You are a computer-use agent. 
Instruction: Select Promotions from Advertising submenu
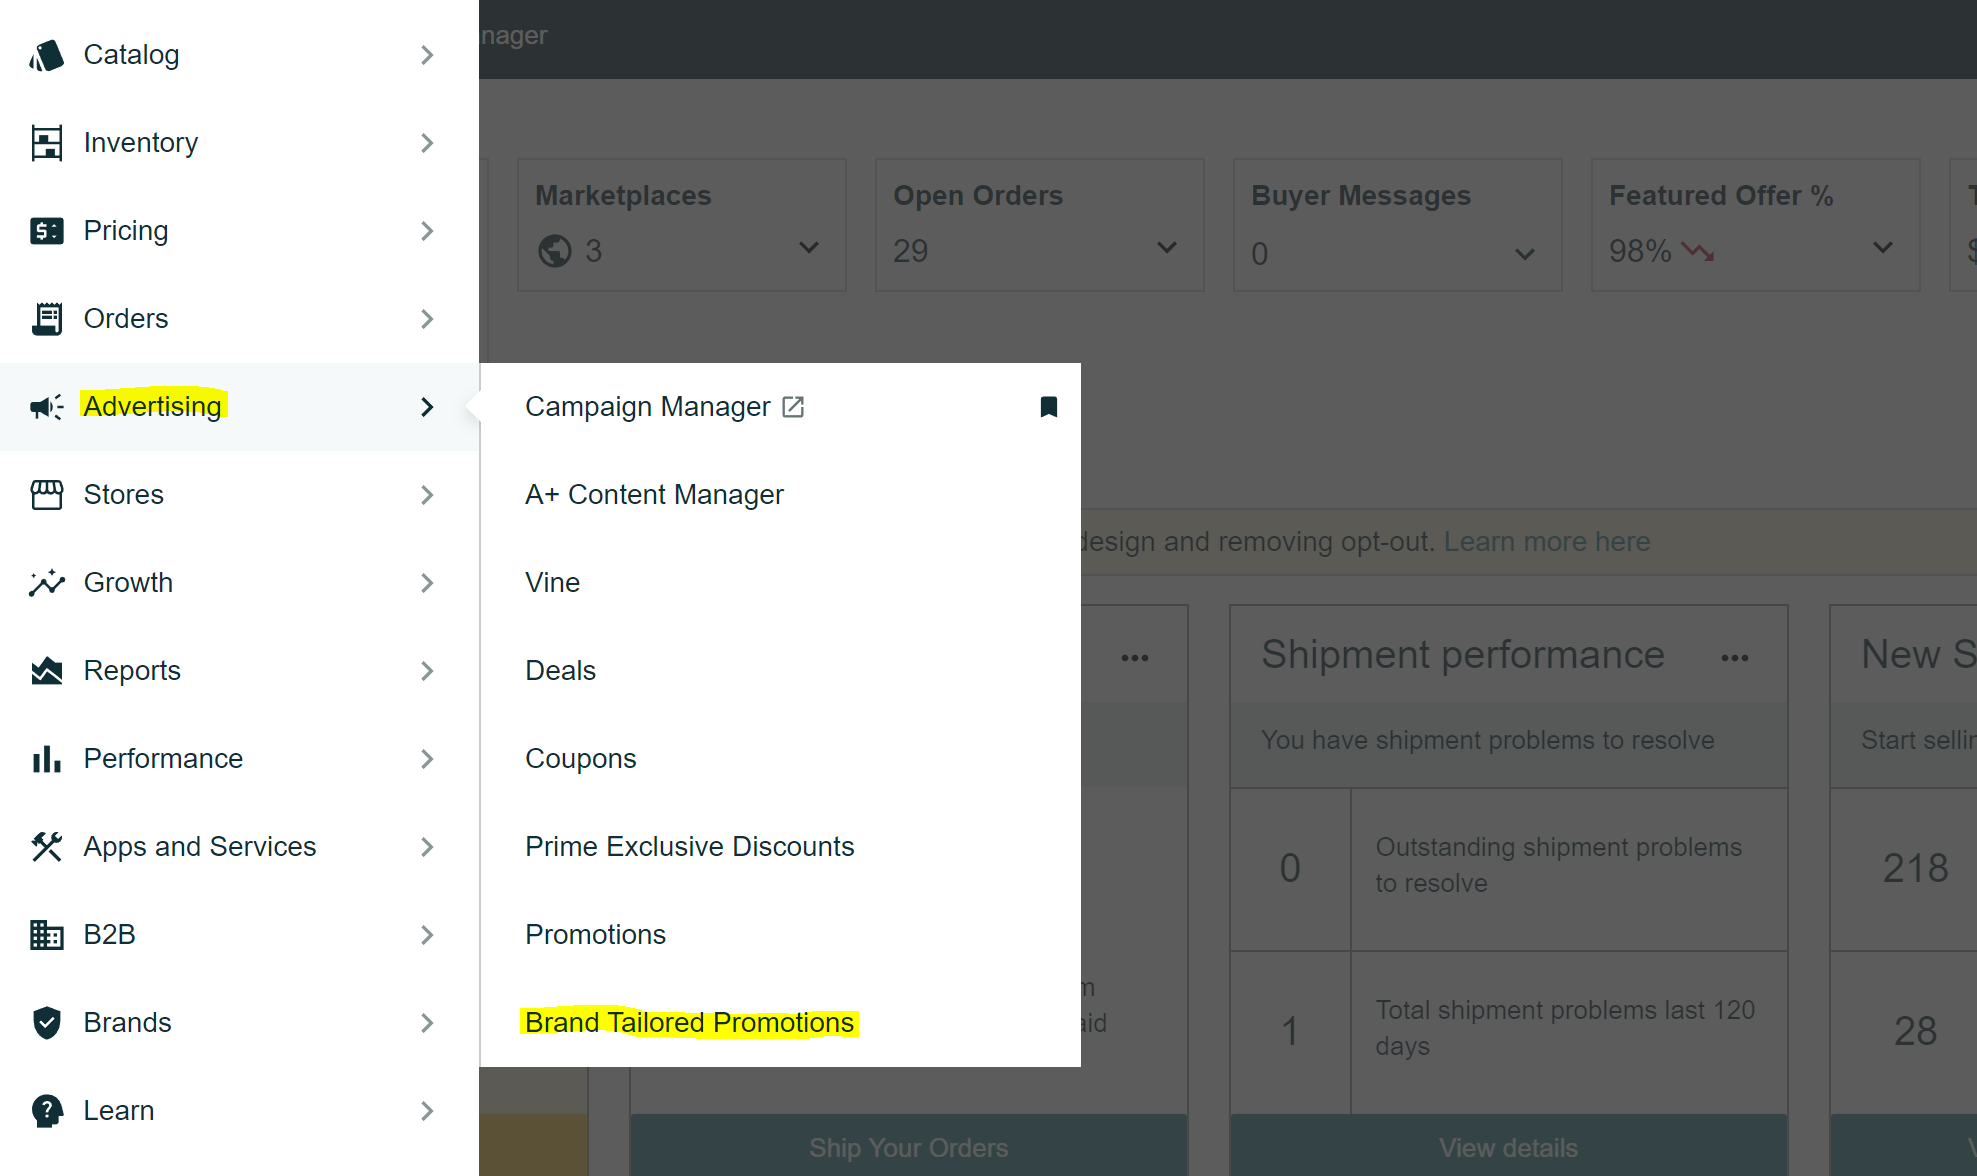(x=595, y=934)
